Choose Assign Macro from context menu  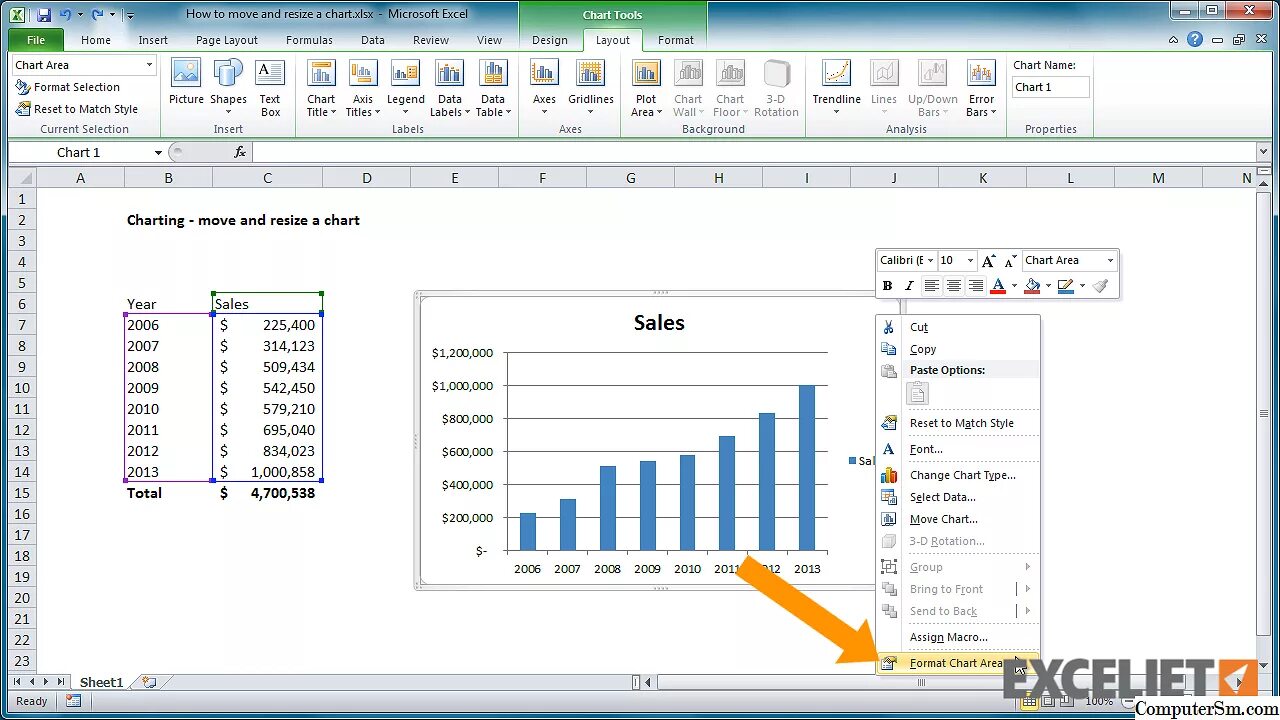pos(949,637)
